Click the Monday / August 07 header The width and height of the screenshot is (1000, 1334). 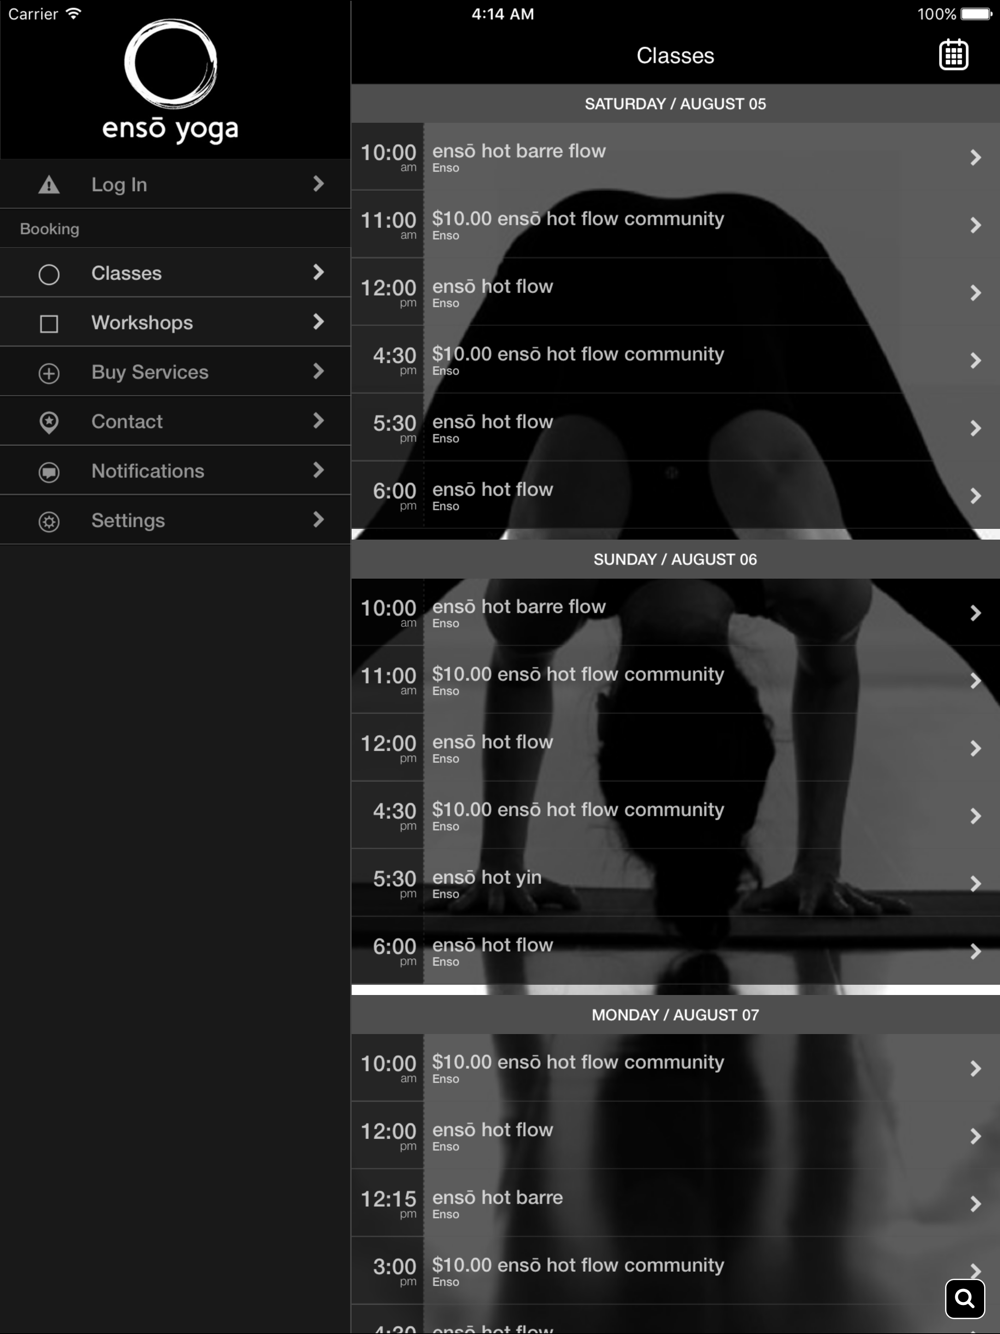[x=675, y=1015]
